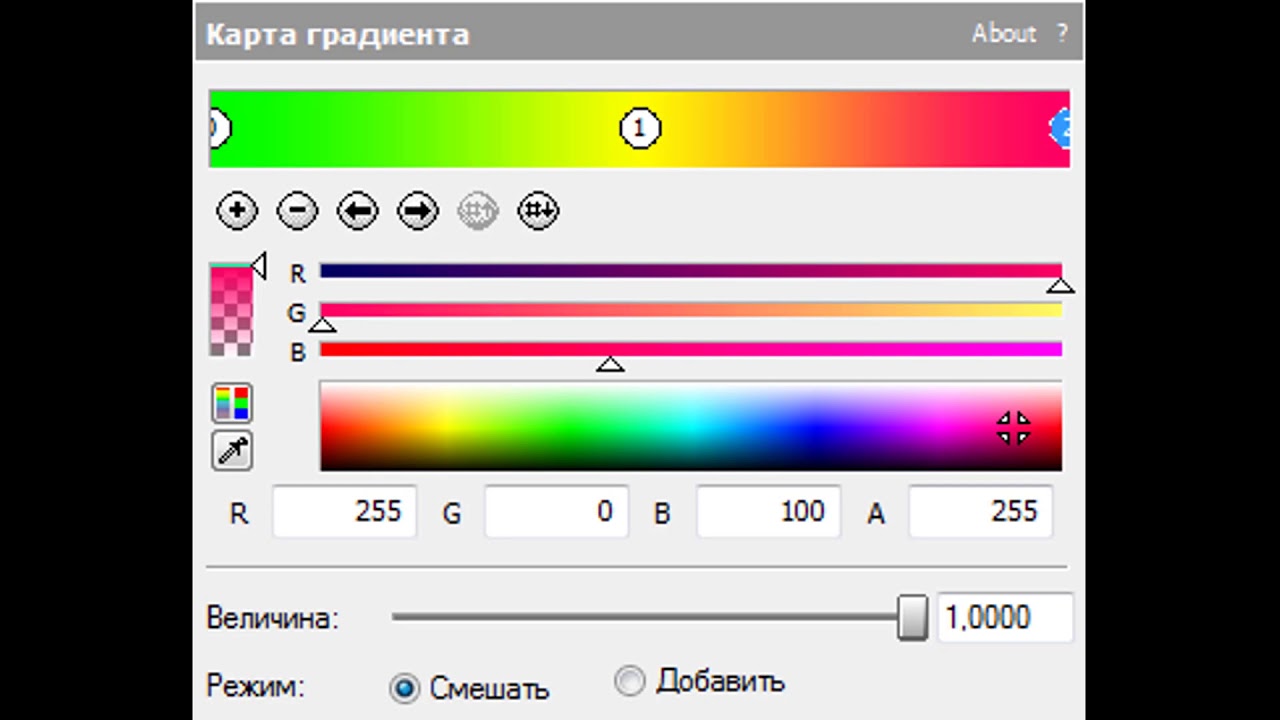The height and width of the screenshot is (720, 1280).
Task: Click the Величина value field showing 1,0000
Action: [1004, 617]
